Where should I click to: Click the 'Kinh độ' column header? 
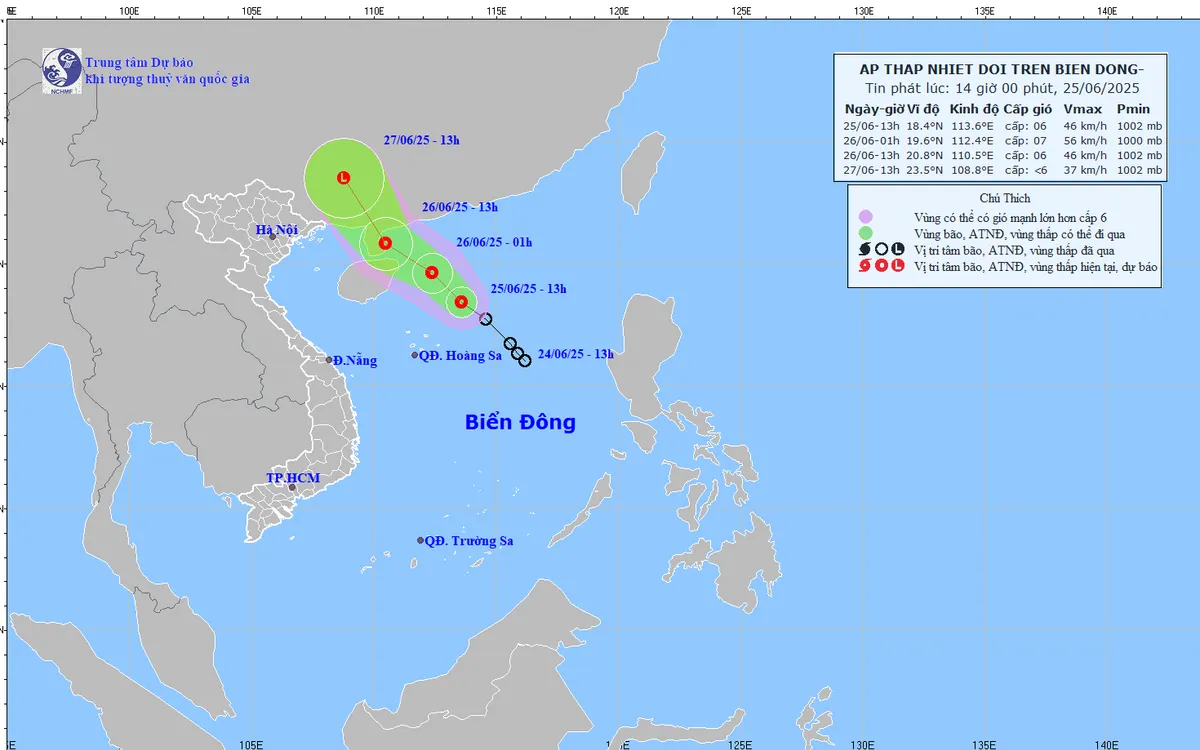(974, 109)
